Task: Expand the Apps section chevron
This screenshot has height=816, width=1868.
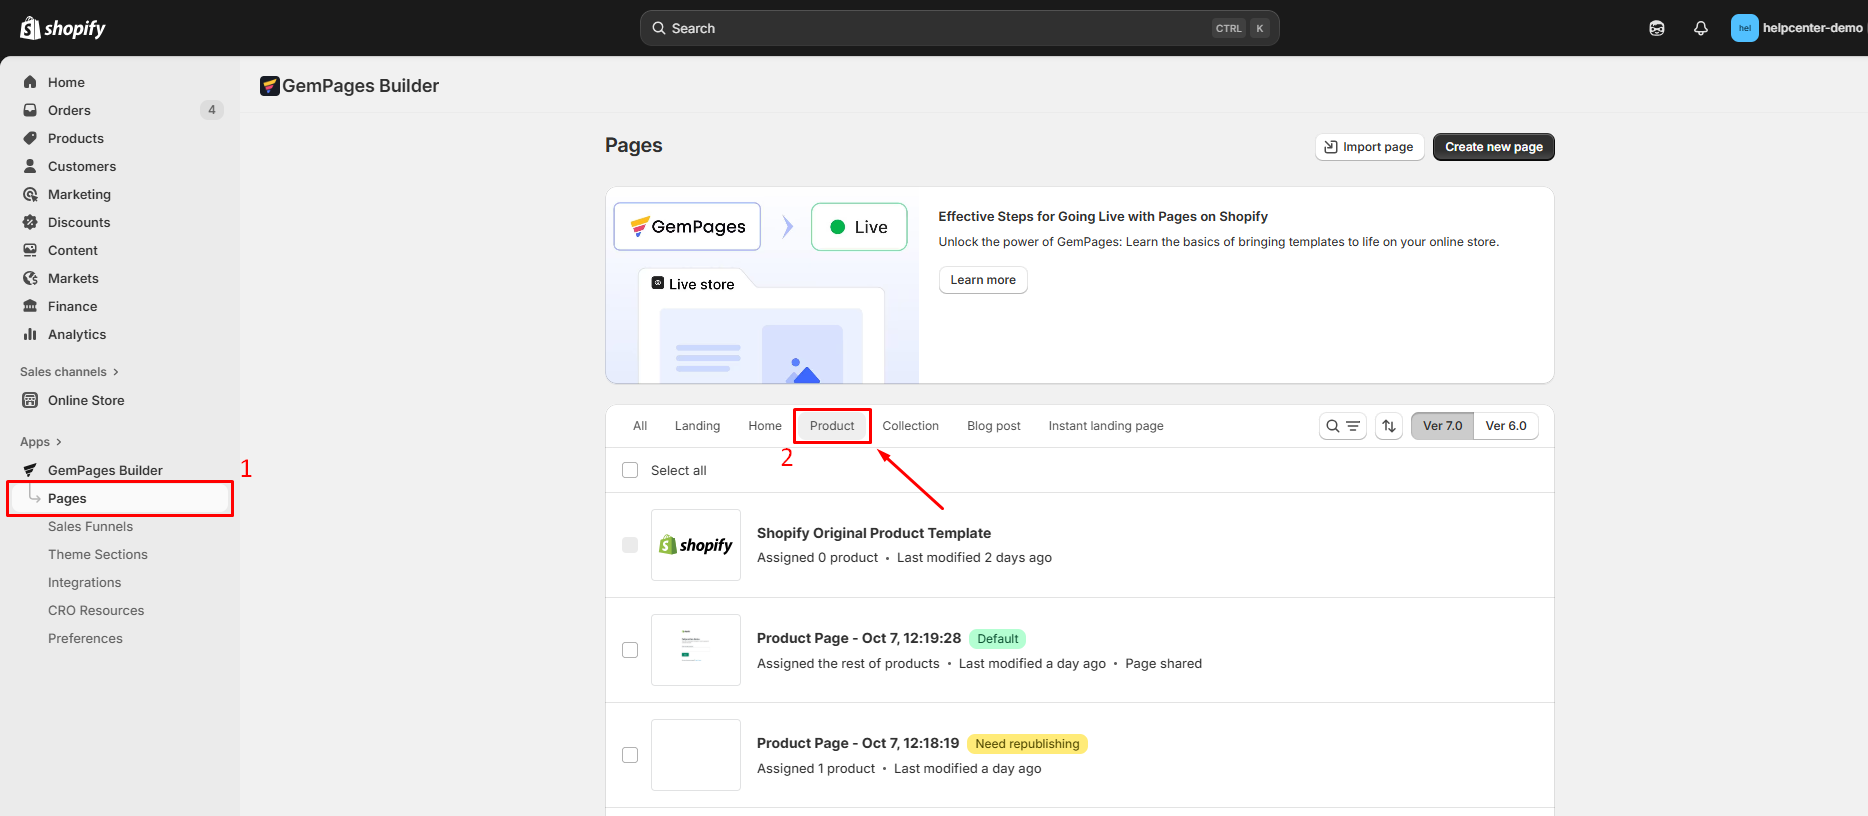Action: click(58, 442)
